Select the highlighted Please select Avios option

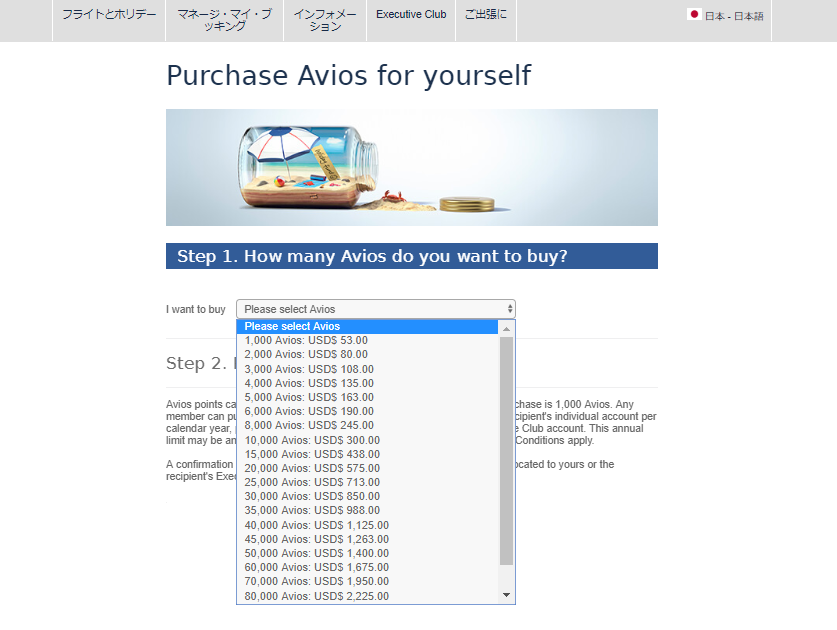[x=292, y=326]
